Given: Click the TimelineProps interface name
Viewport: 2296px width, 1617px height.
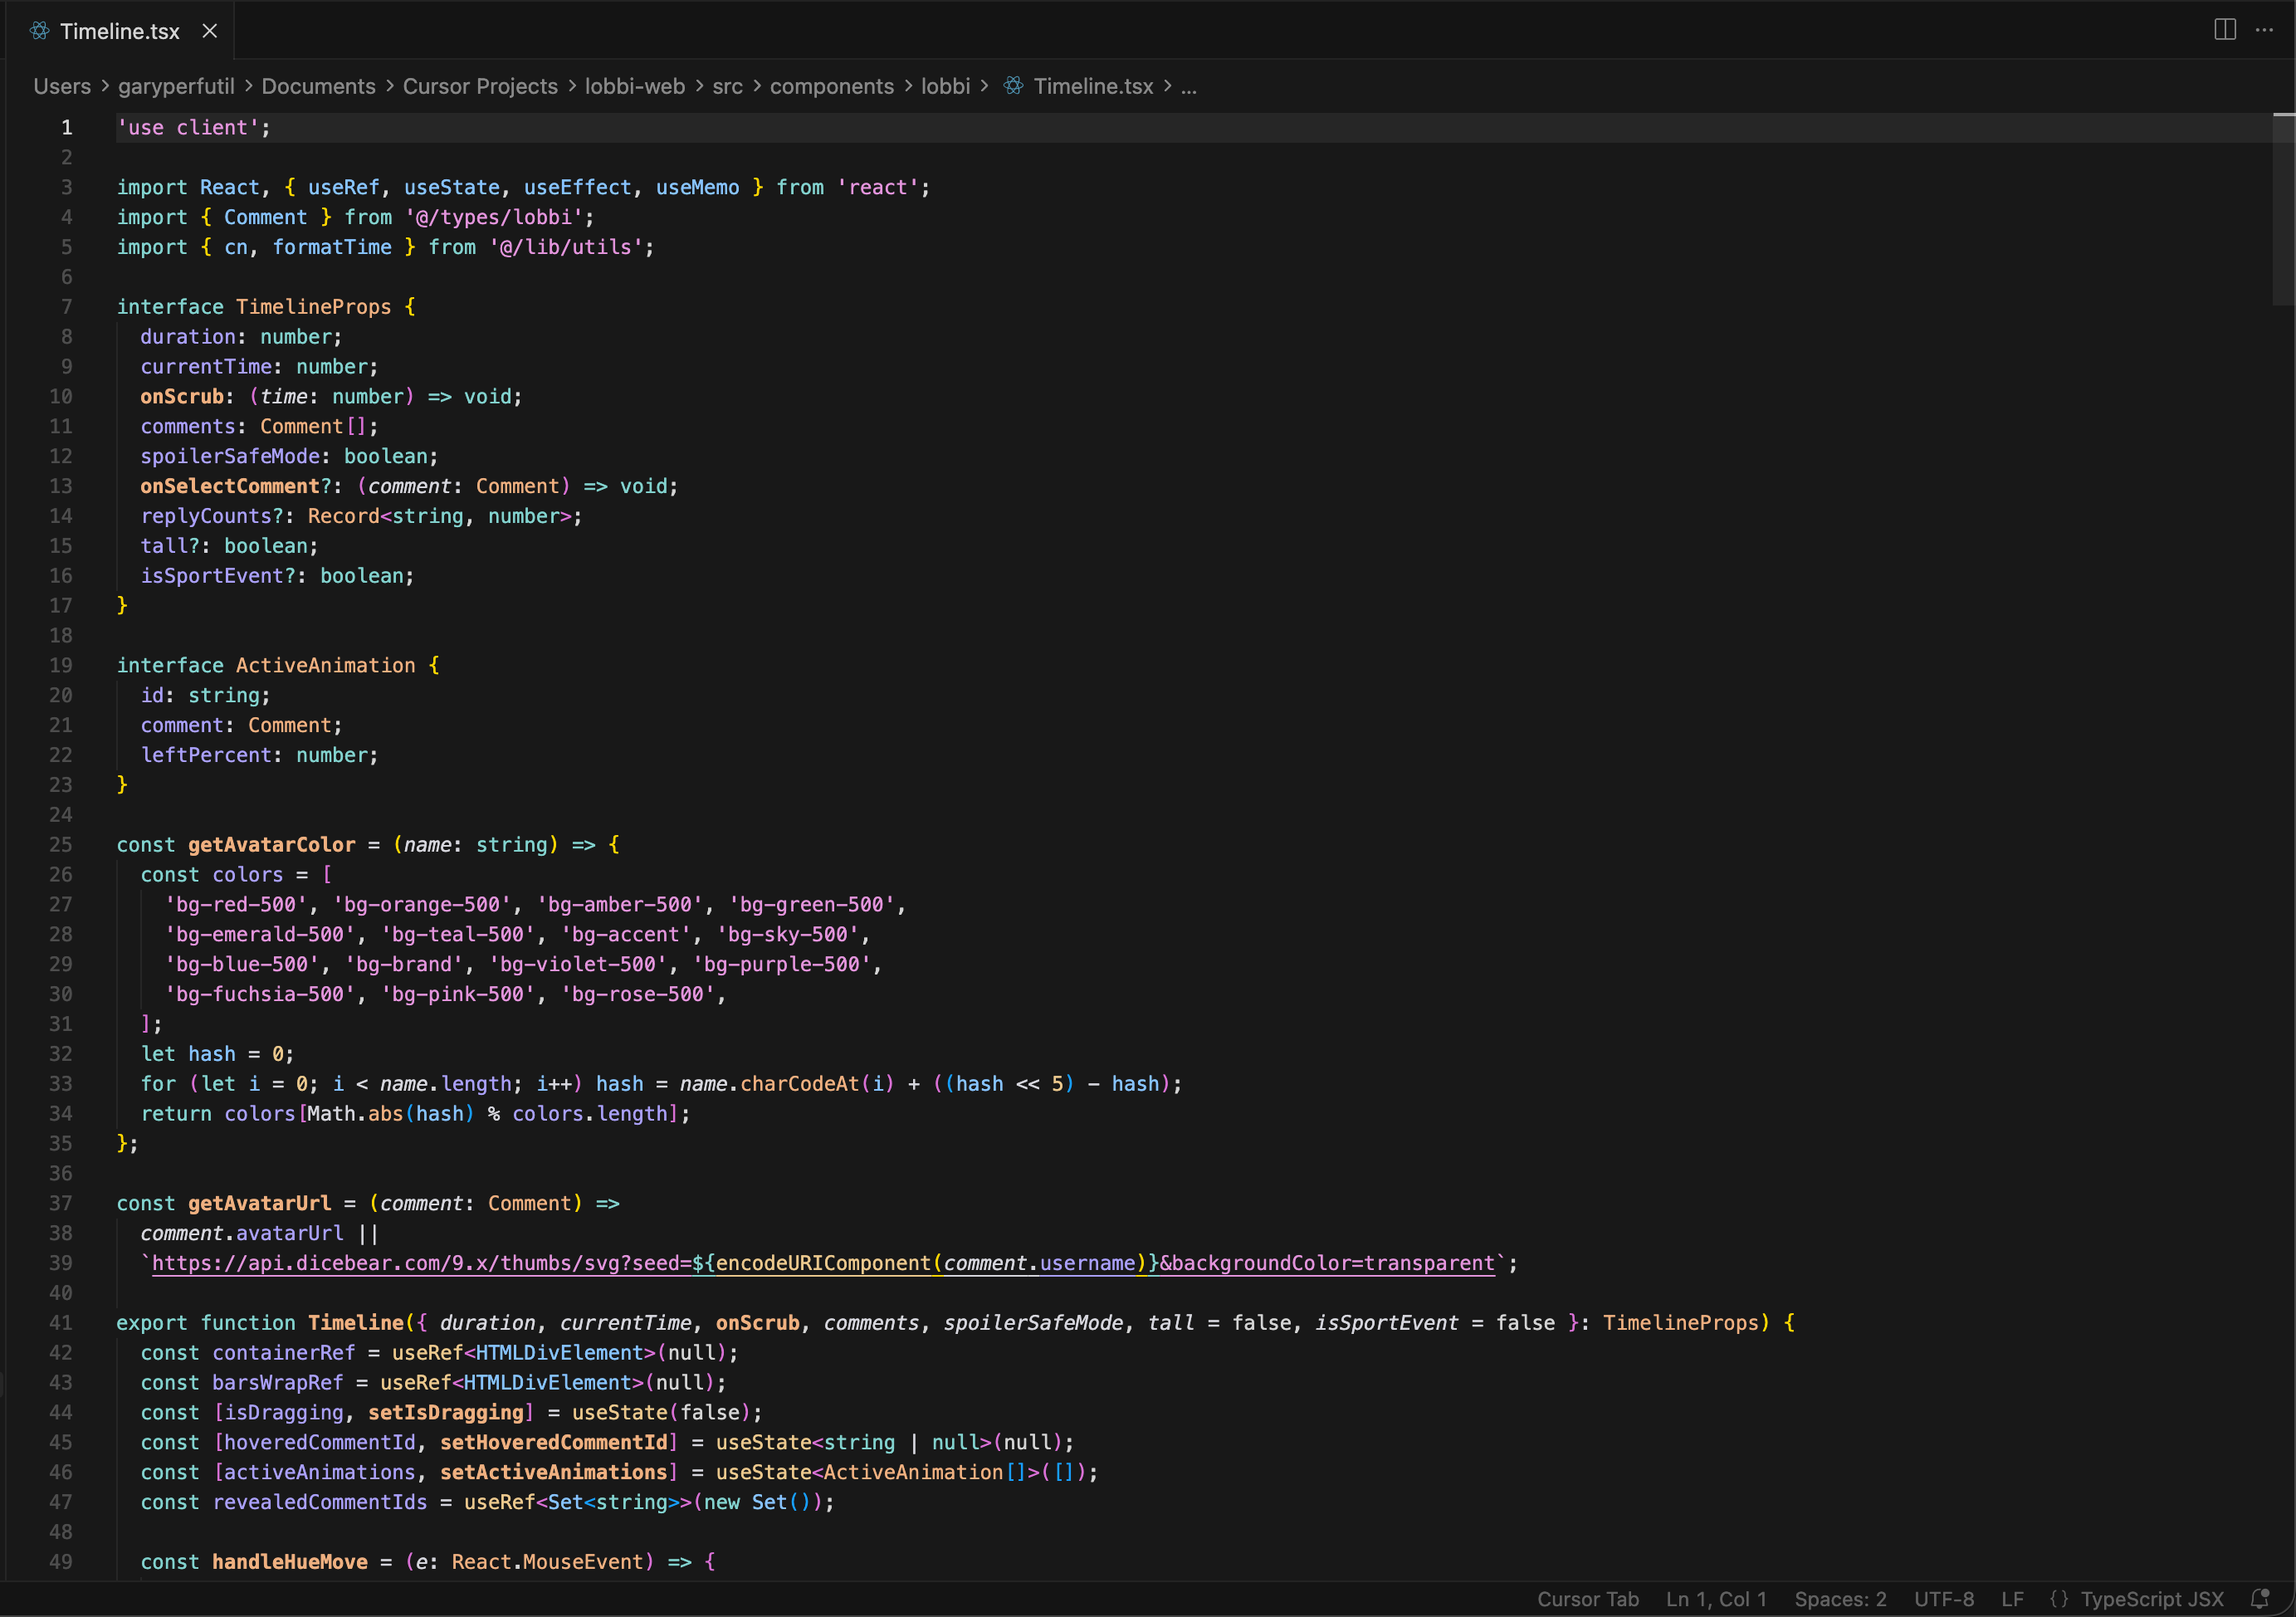Looking at the screenshot, I should click(x=313, y=307).
